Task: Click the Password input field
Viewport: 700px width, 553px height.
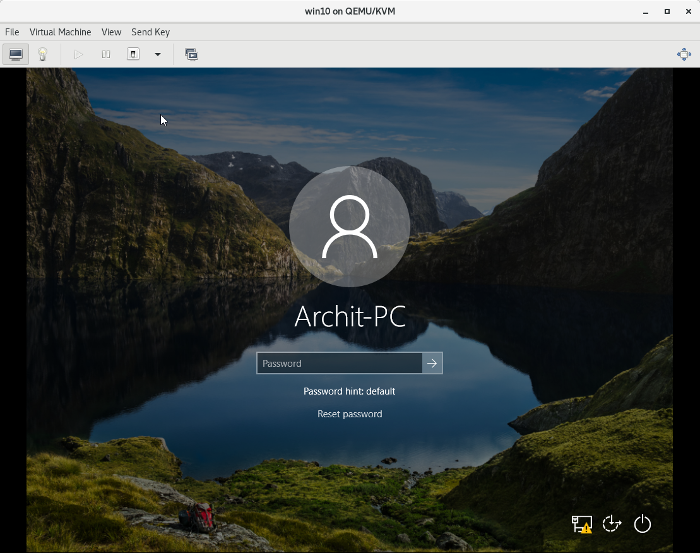Action: pos(339,363)
